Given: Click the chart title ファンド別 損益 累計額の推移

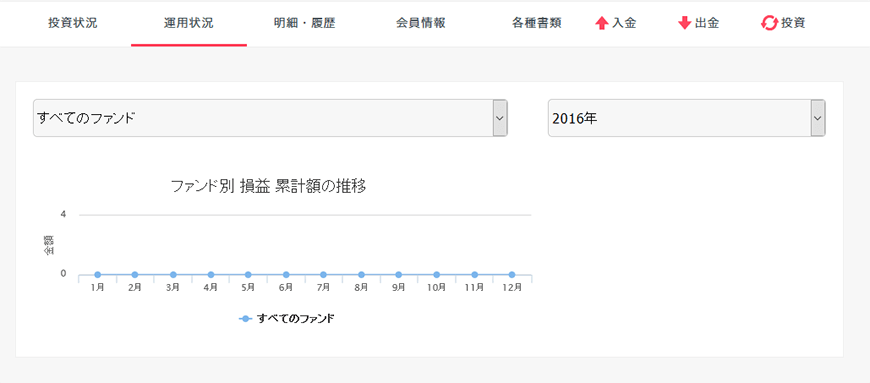Looking at the screenshot, I should click(x=268, y=186).
